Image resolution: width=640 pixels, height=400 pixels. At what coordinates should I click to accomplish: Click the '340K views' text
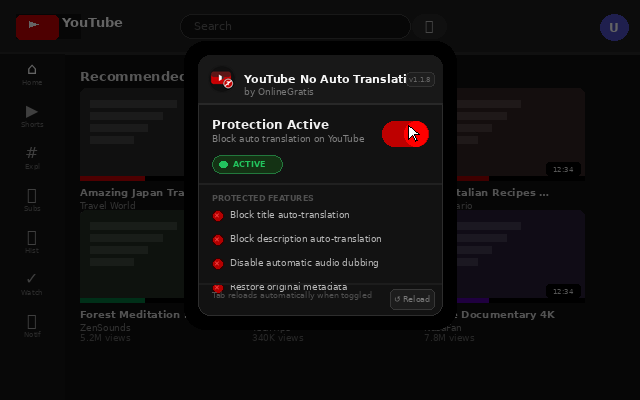tap(278, 338)
